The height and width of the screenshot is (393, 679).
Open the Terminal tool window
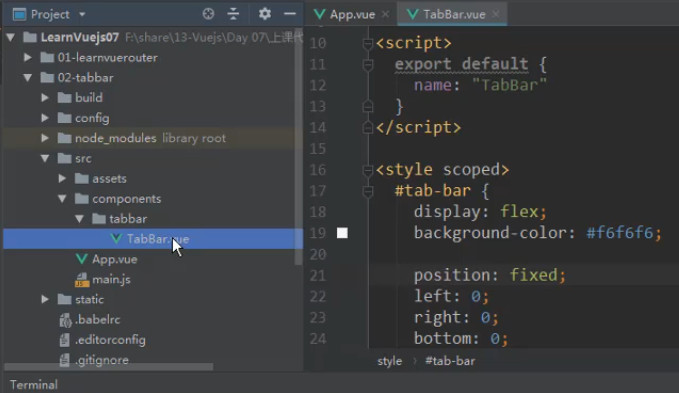[x=33, y=385]
